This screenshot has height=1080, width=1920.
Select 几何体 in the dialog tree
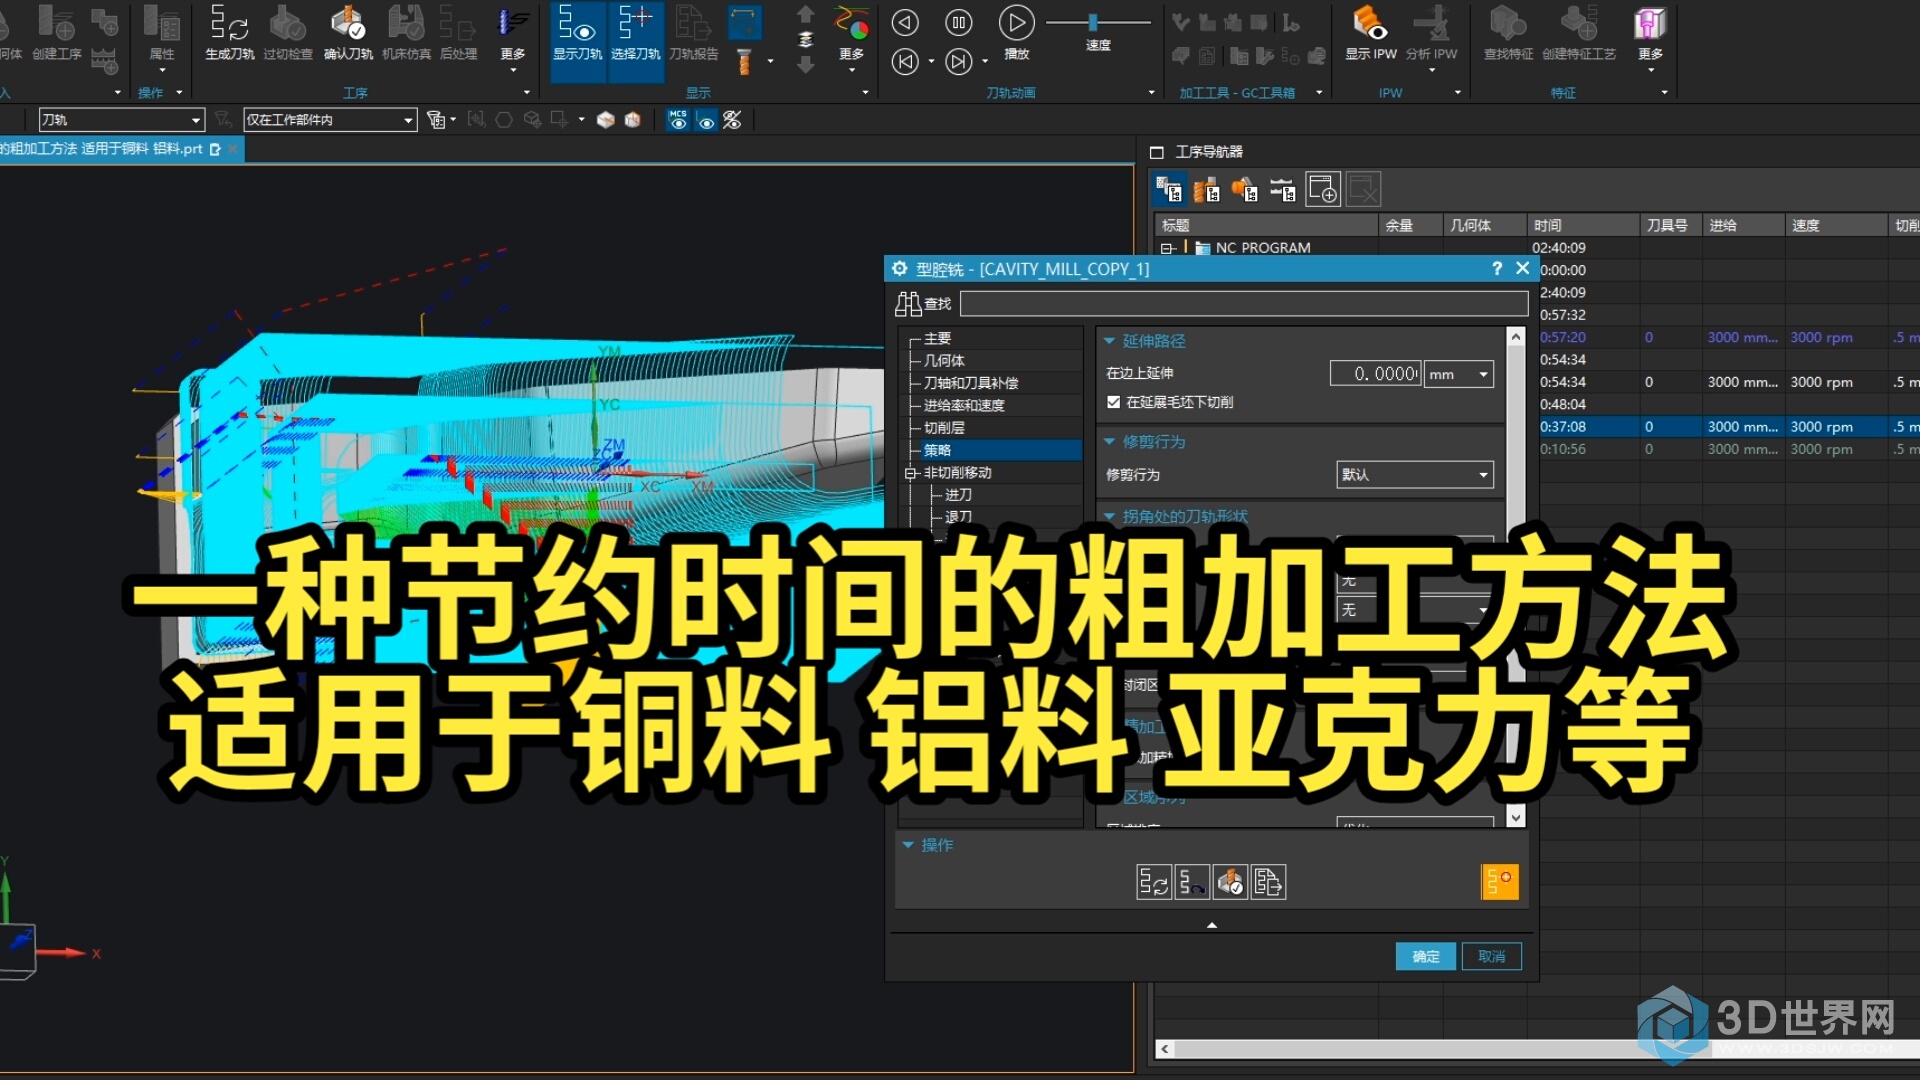point(944,360)
